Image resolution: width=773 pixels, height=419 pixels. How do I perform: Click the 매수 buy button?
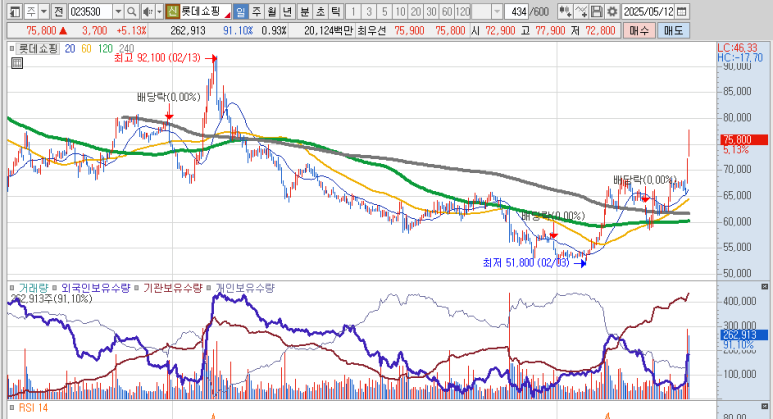[639, 31]
